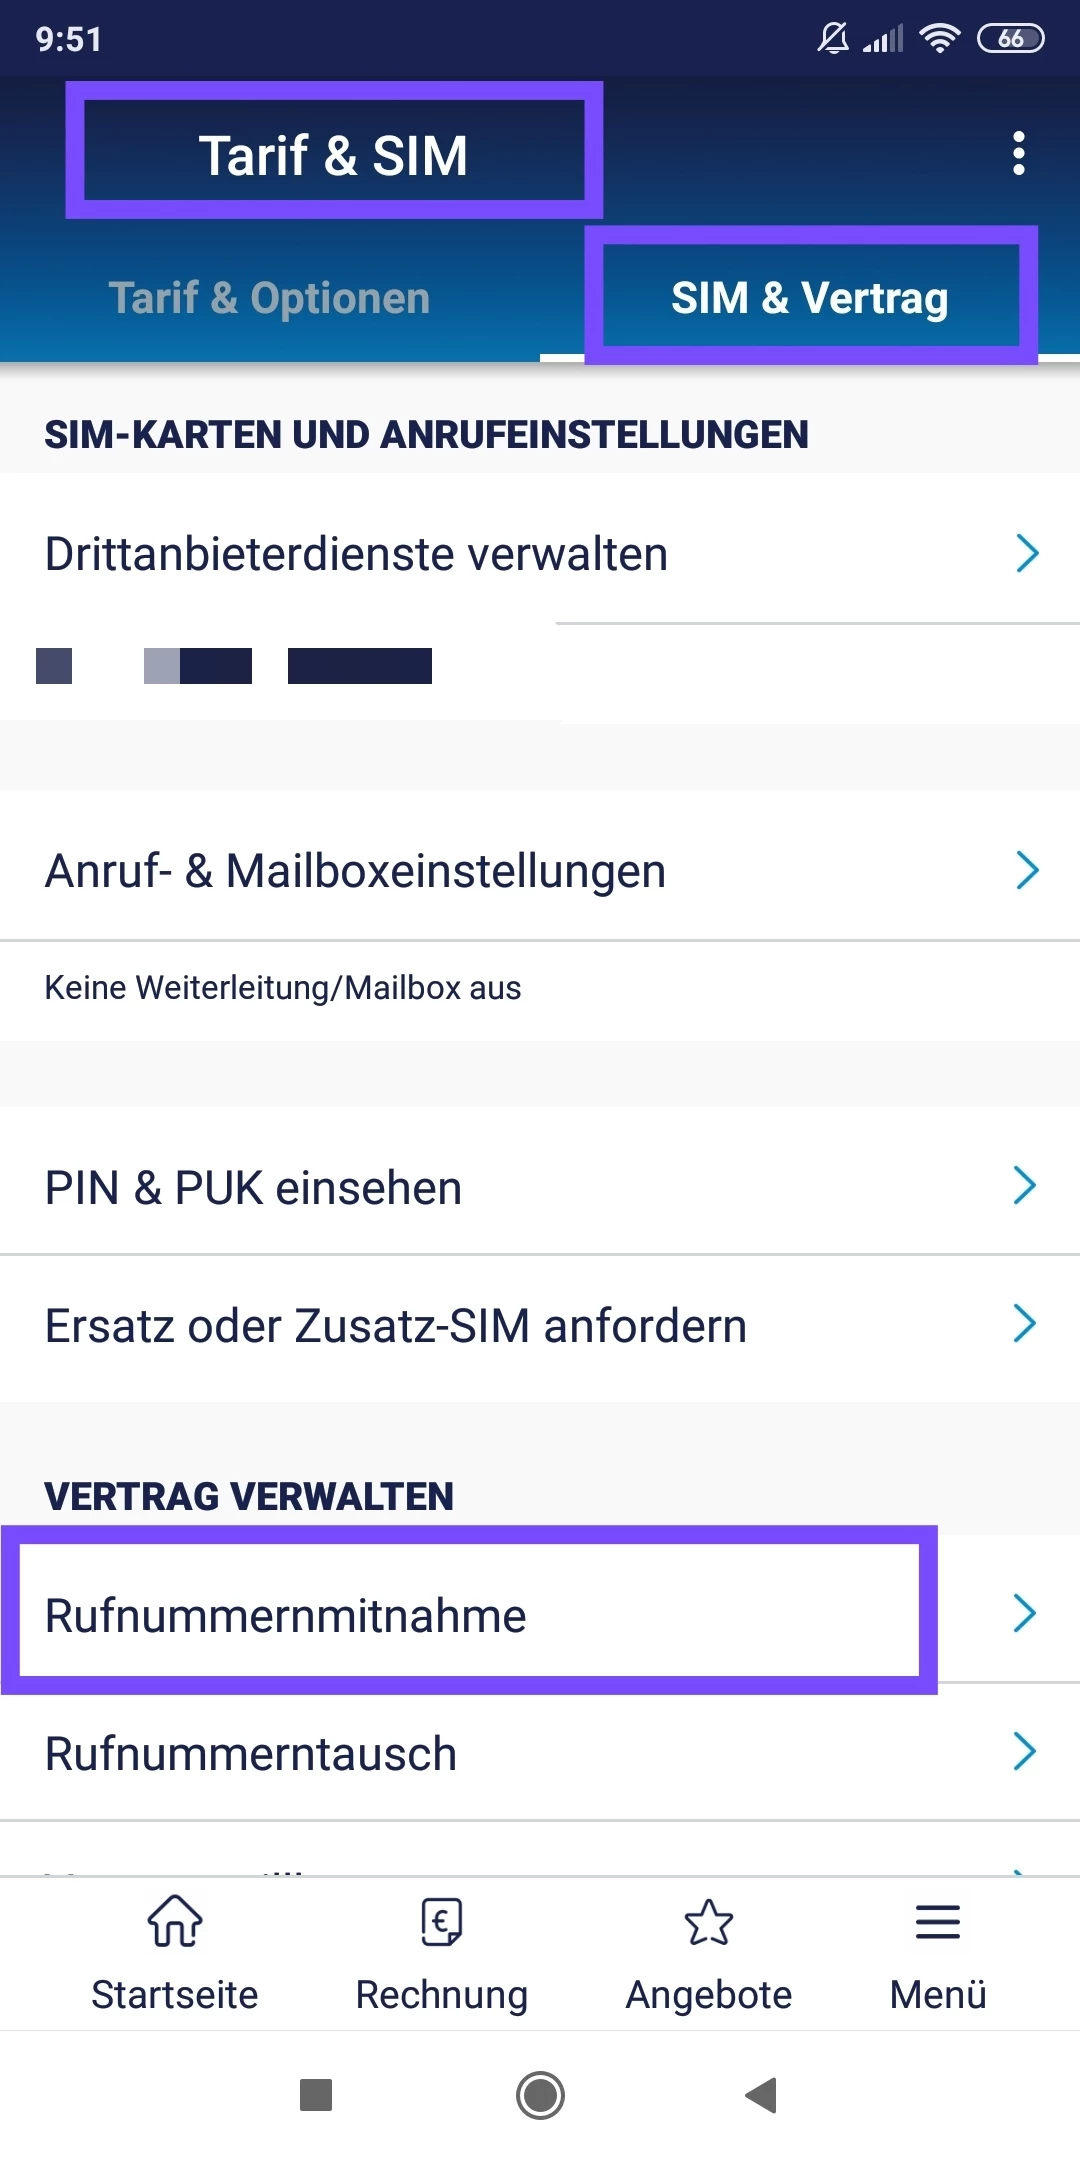
Task: Open the Menü hamburger icon
Action: pyautogui.click(x=937, y=1922)
